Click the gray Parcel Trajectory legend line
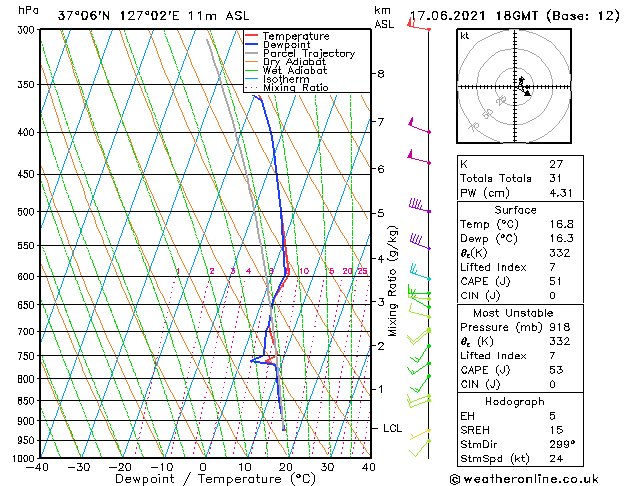The height and width of the screenshot is (486, 629). pyautogui.click(x=251, y=53)
